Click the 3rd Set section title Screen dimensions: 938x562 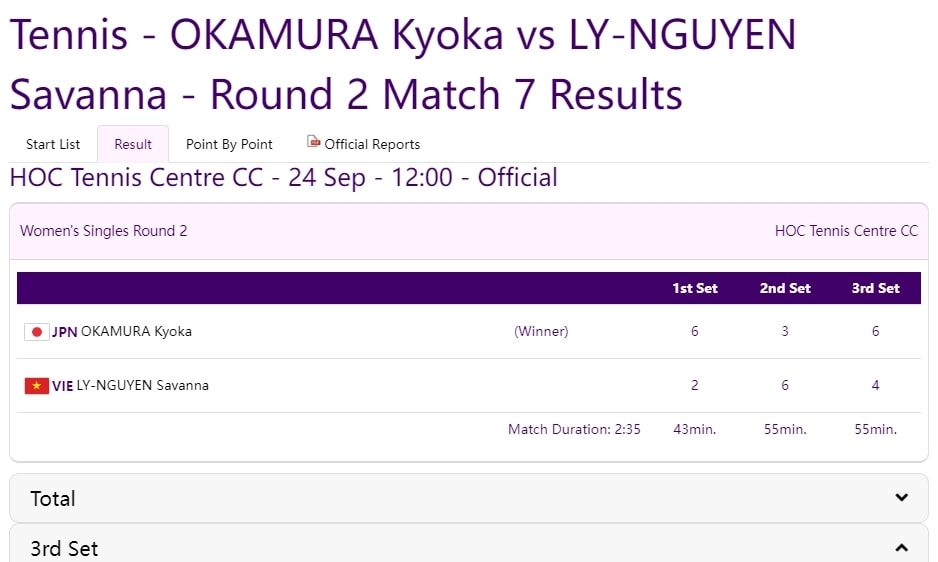coord(64,549)
